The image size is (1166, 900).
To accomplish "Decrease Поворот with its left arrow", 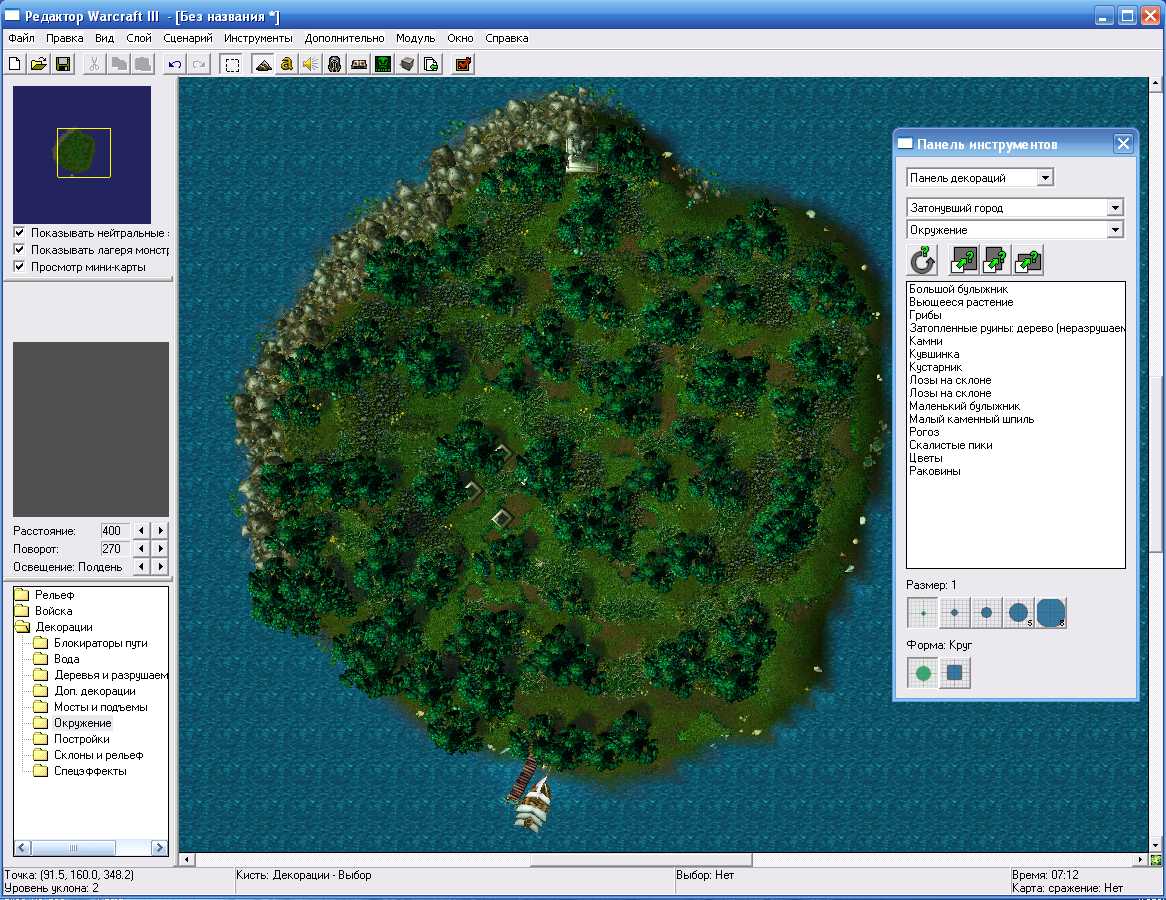I will (141, 548).
